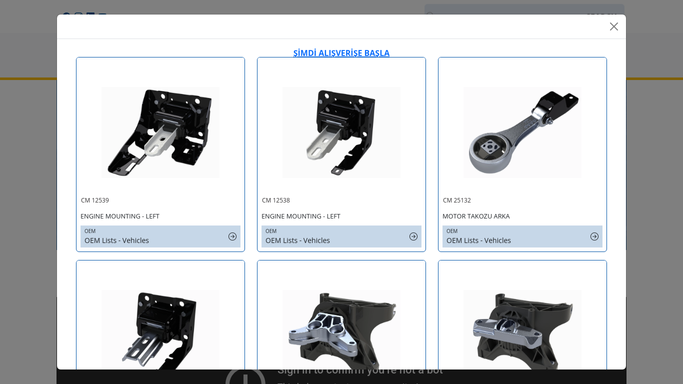Expand OEM Lists - Vehicles for CM 12538
Screen dimensions: 683x384
click(x=341, y=236)
